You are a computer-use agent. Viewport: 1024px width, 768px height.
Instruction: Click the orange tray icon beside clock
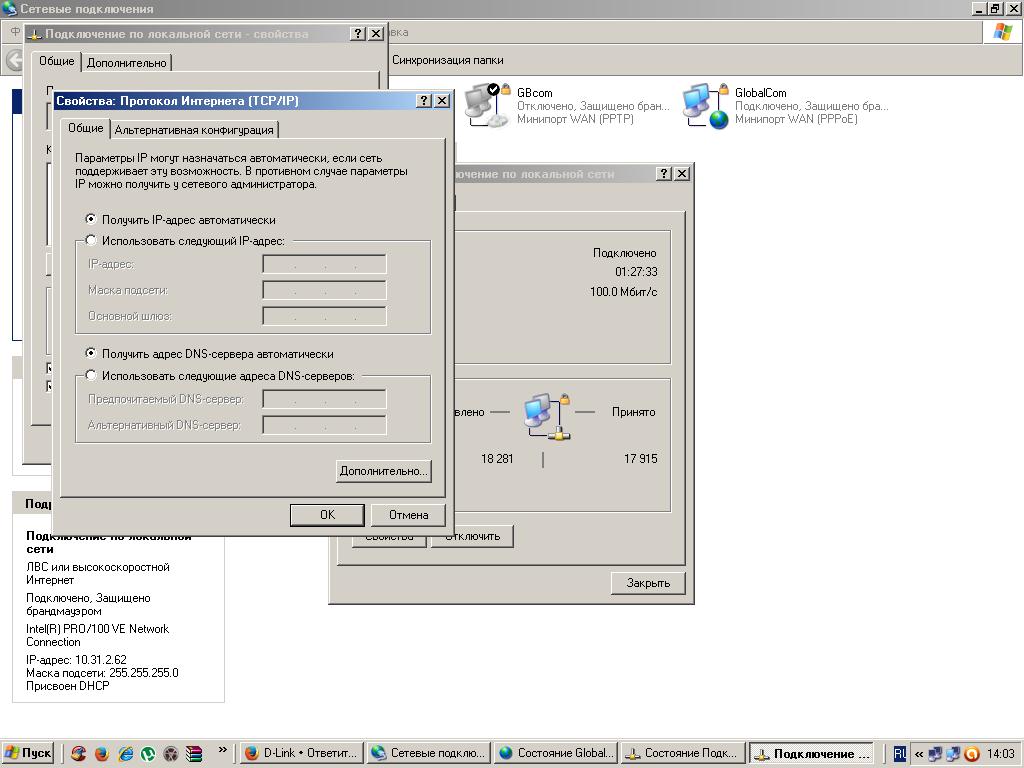pos(971,754)
